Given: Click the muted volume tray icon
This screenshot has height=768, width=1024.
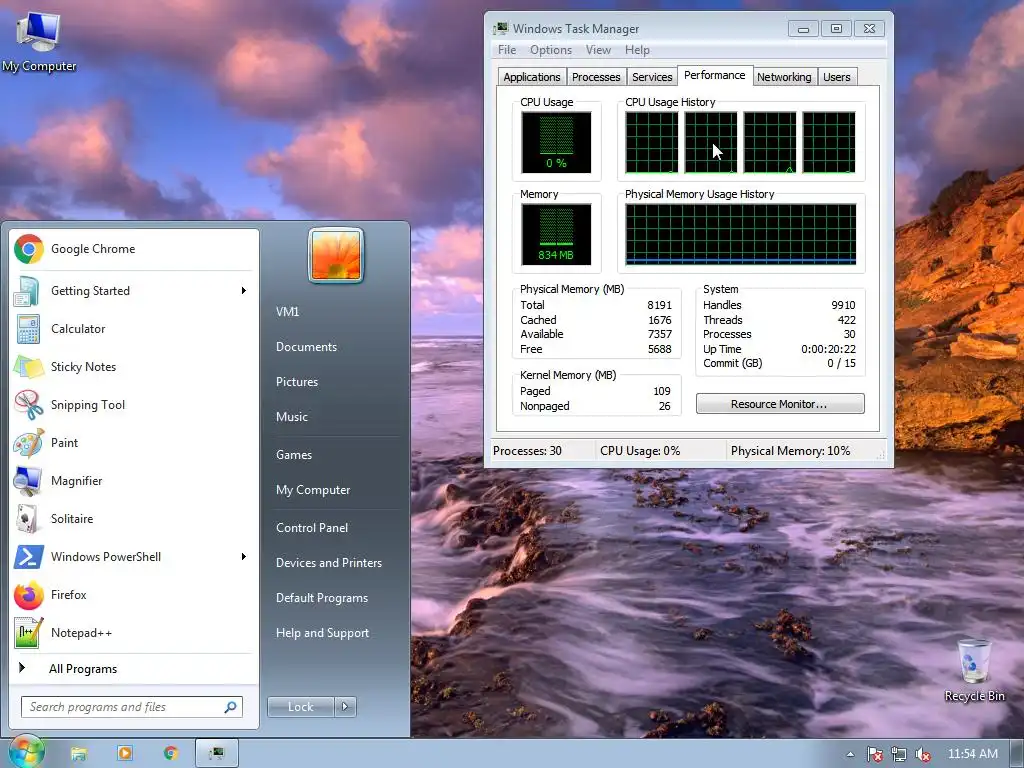Looking at the screenshot, I should (923, 754).
